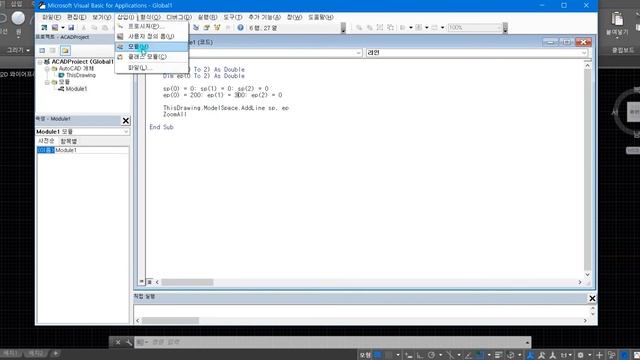Open the gear workspace icon in AutoCAD status bar
640x360 pixels.
(580, 355)
